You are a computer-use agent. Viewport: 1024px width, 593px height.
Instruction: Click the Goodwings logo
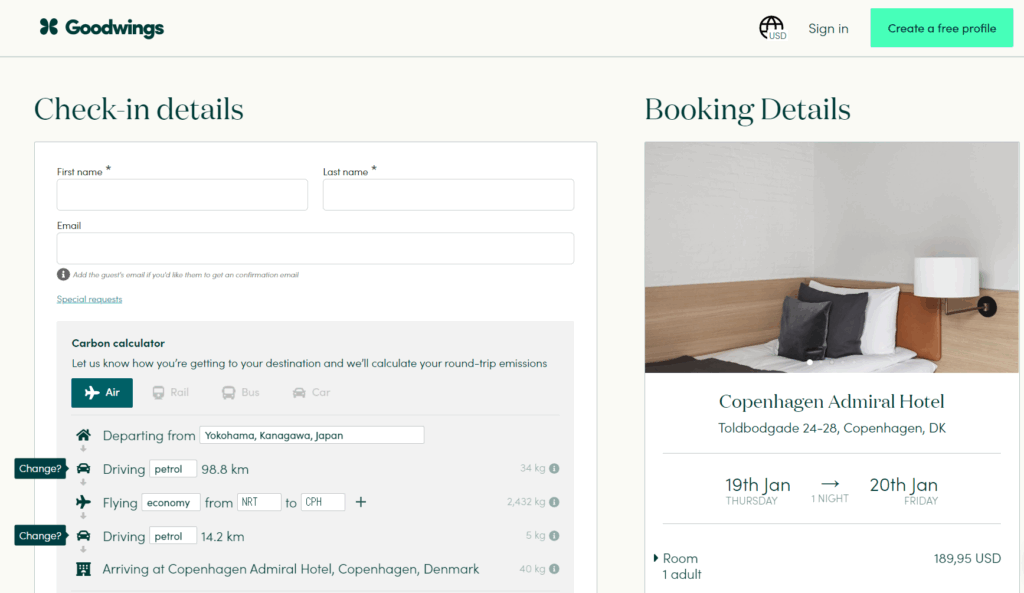coord(101,27)
